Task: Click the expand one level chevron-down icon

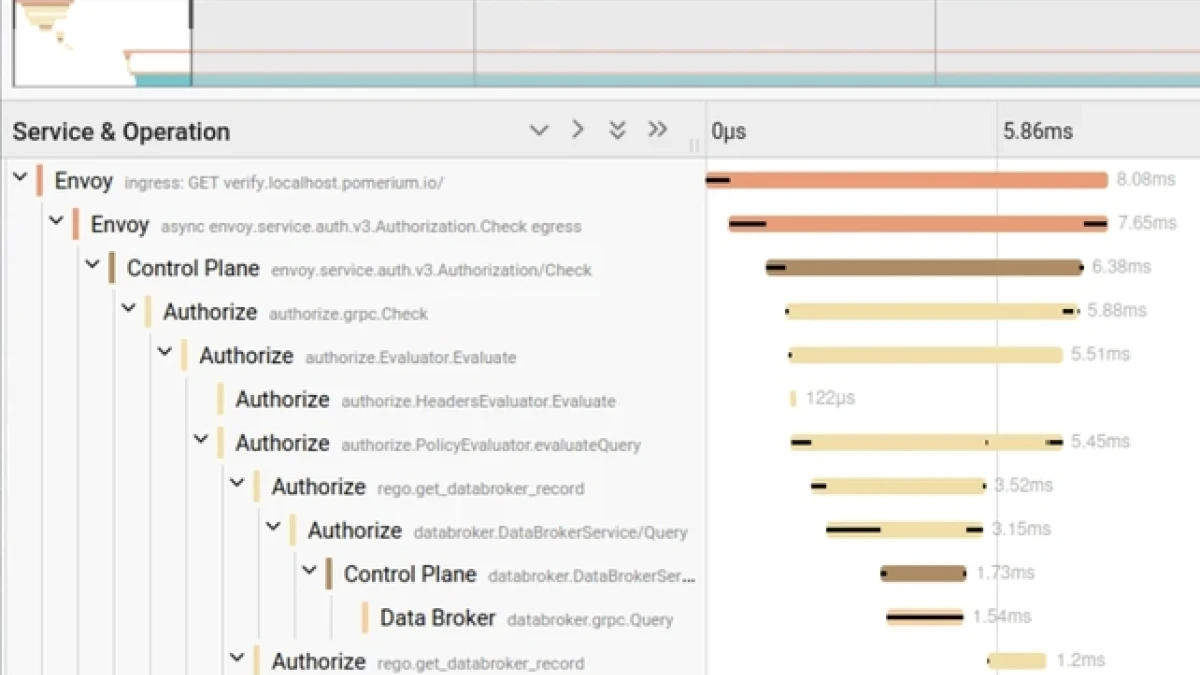Action: click(x=539, y=130)
